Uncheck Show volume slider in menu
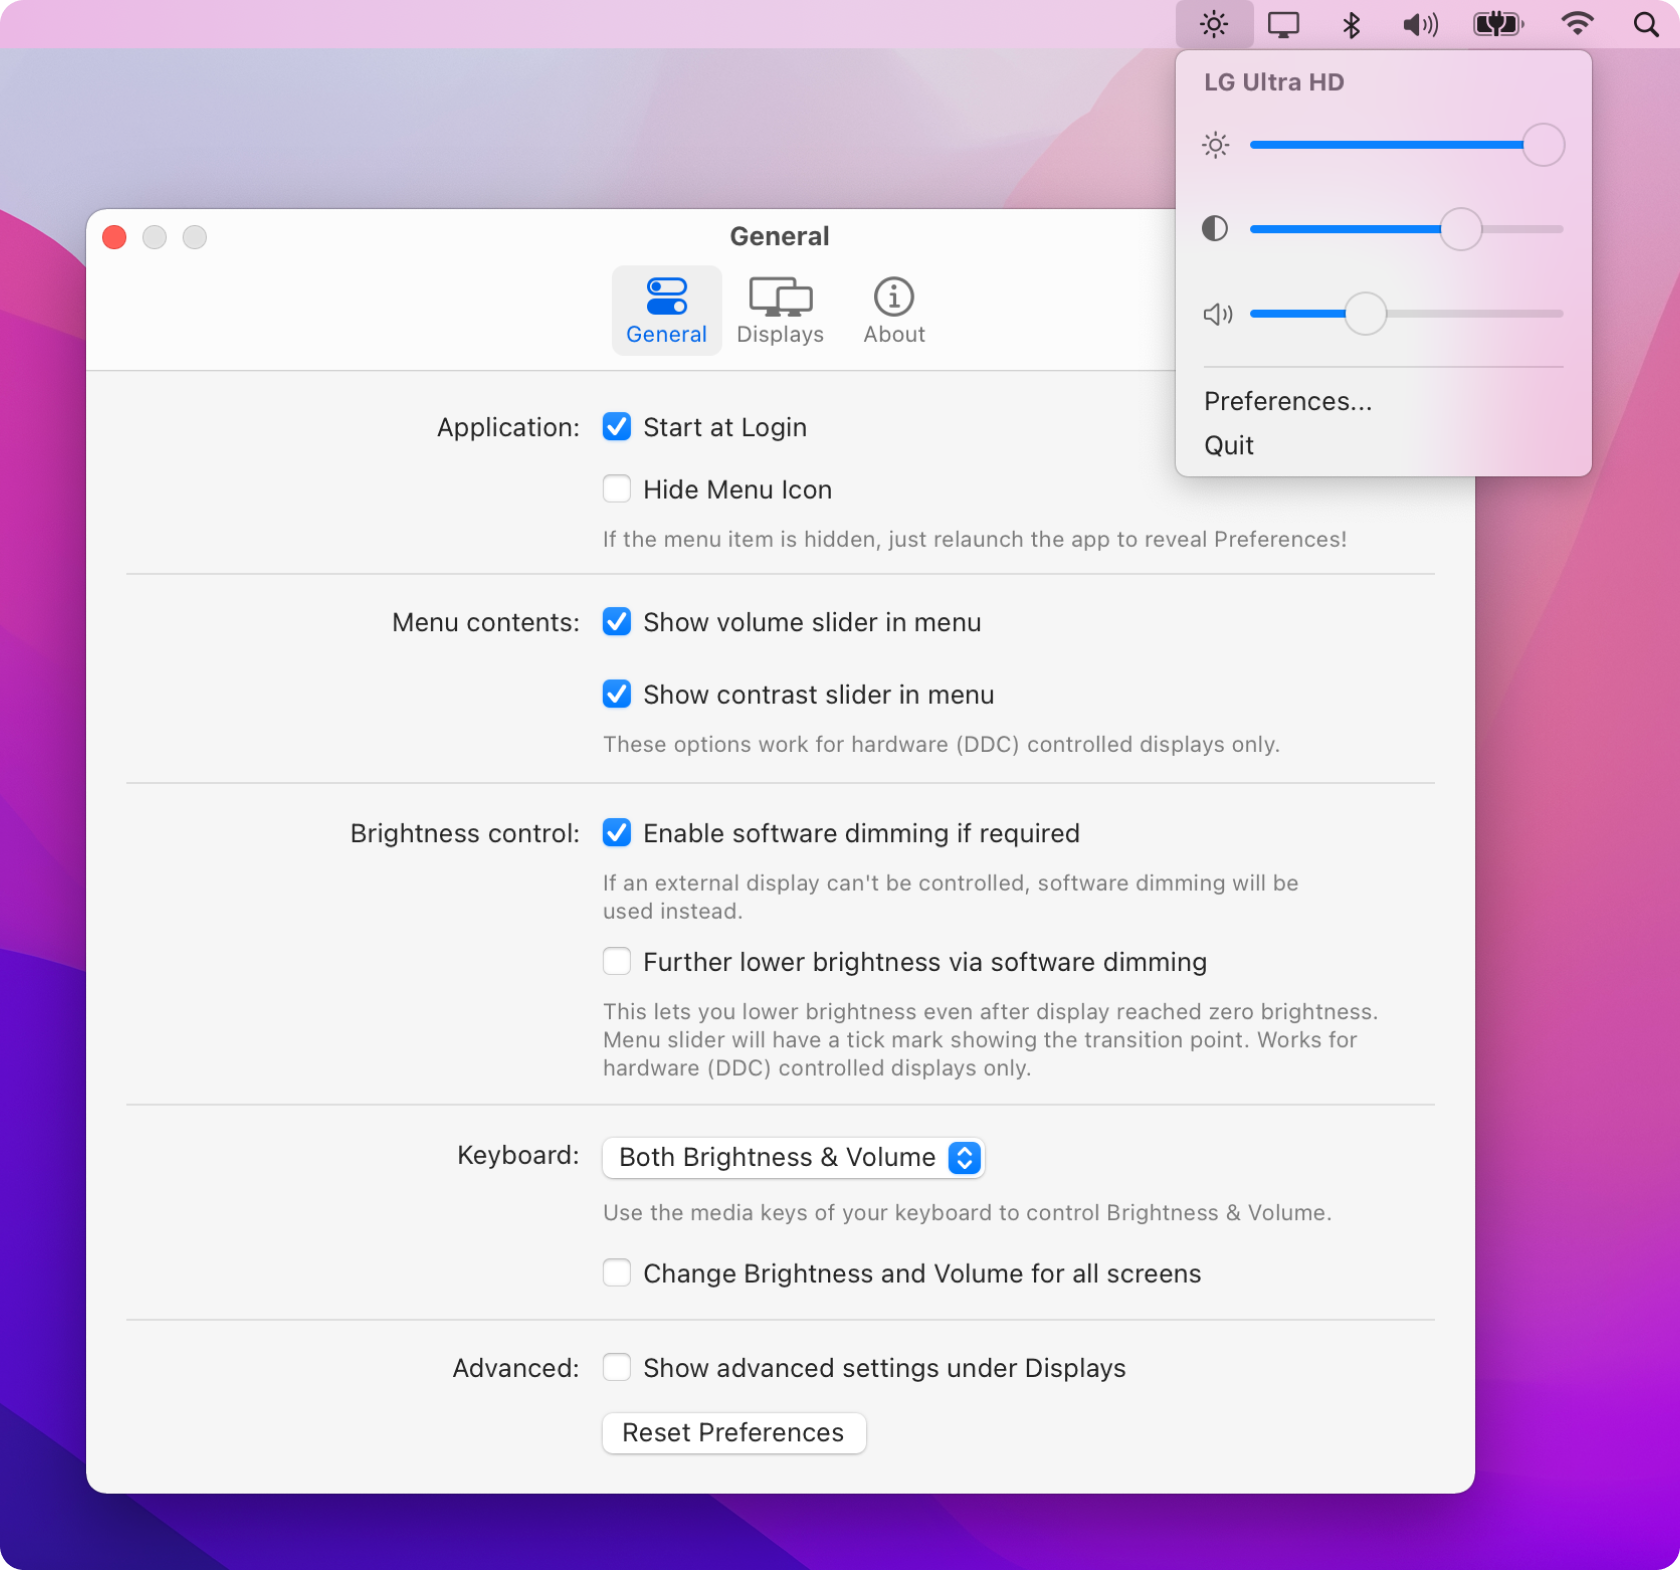Image resolution: width=1680 pixels, height=1570 pixels. pyautogui.click(x=616, y=621)
